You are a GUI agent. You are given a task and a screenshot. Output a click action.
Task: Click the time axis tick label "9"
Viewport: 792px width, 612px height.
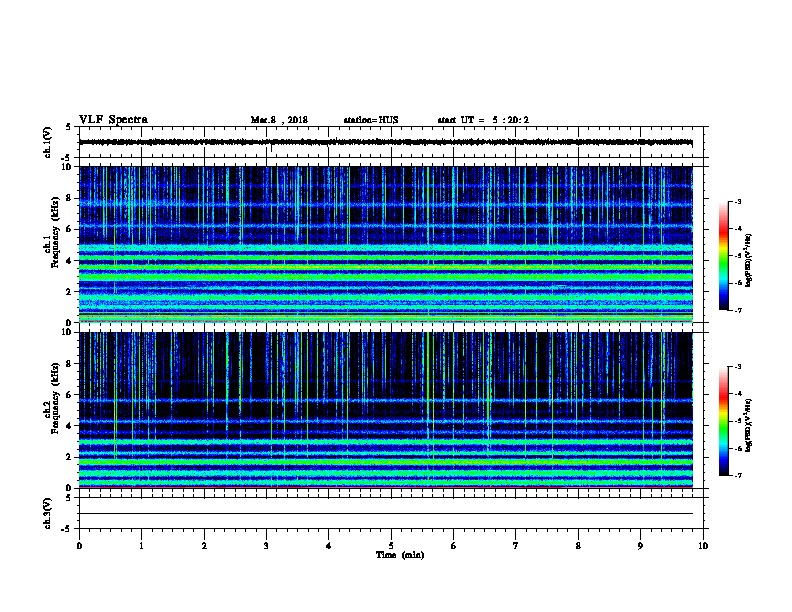tap(640, 546)
